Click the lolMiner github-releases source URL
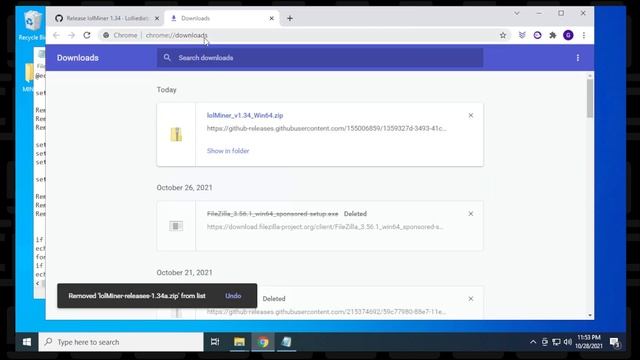Viewport: 640px width, 360px height. pyautogui.click(x=327, y=128)
